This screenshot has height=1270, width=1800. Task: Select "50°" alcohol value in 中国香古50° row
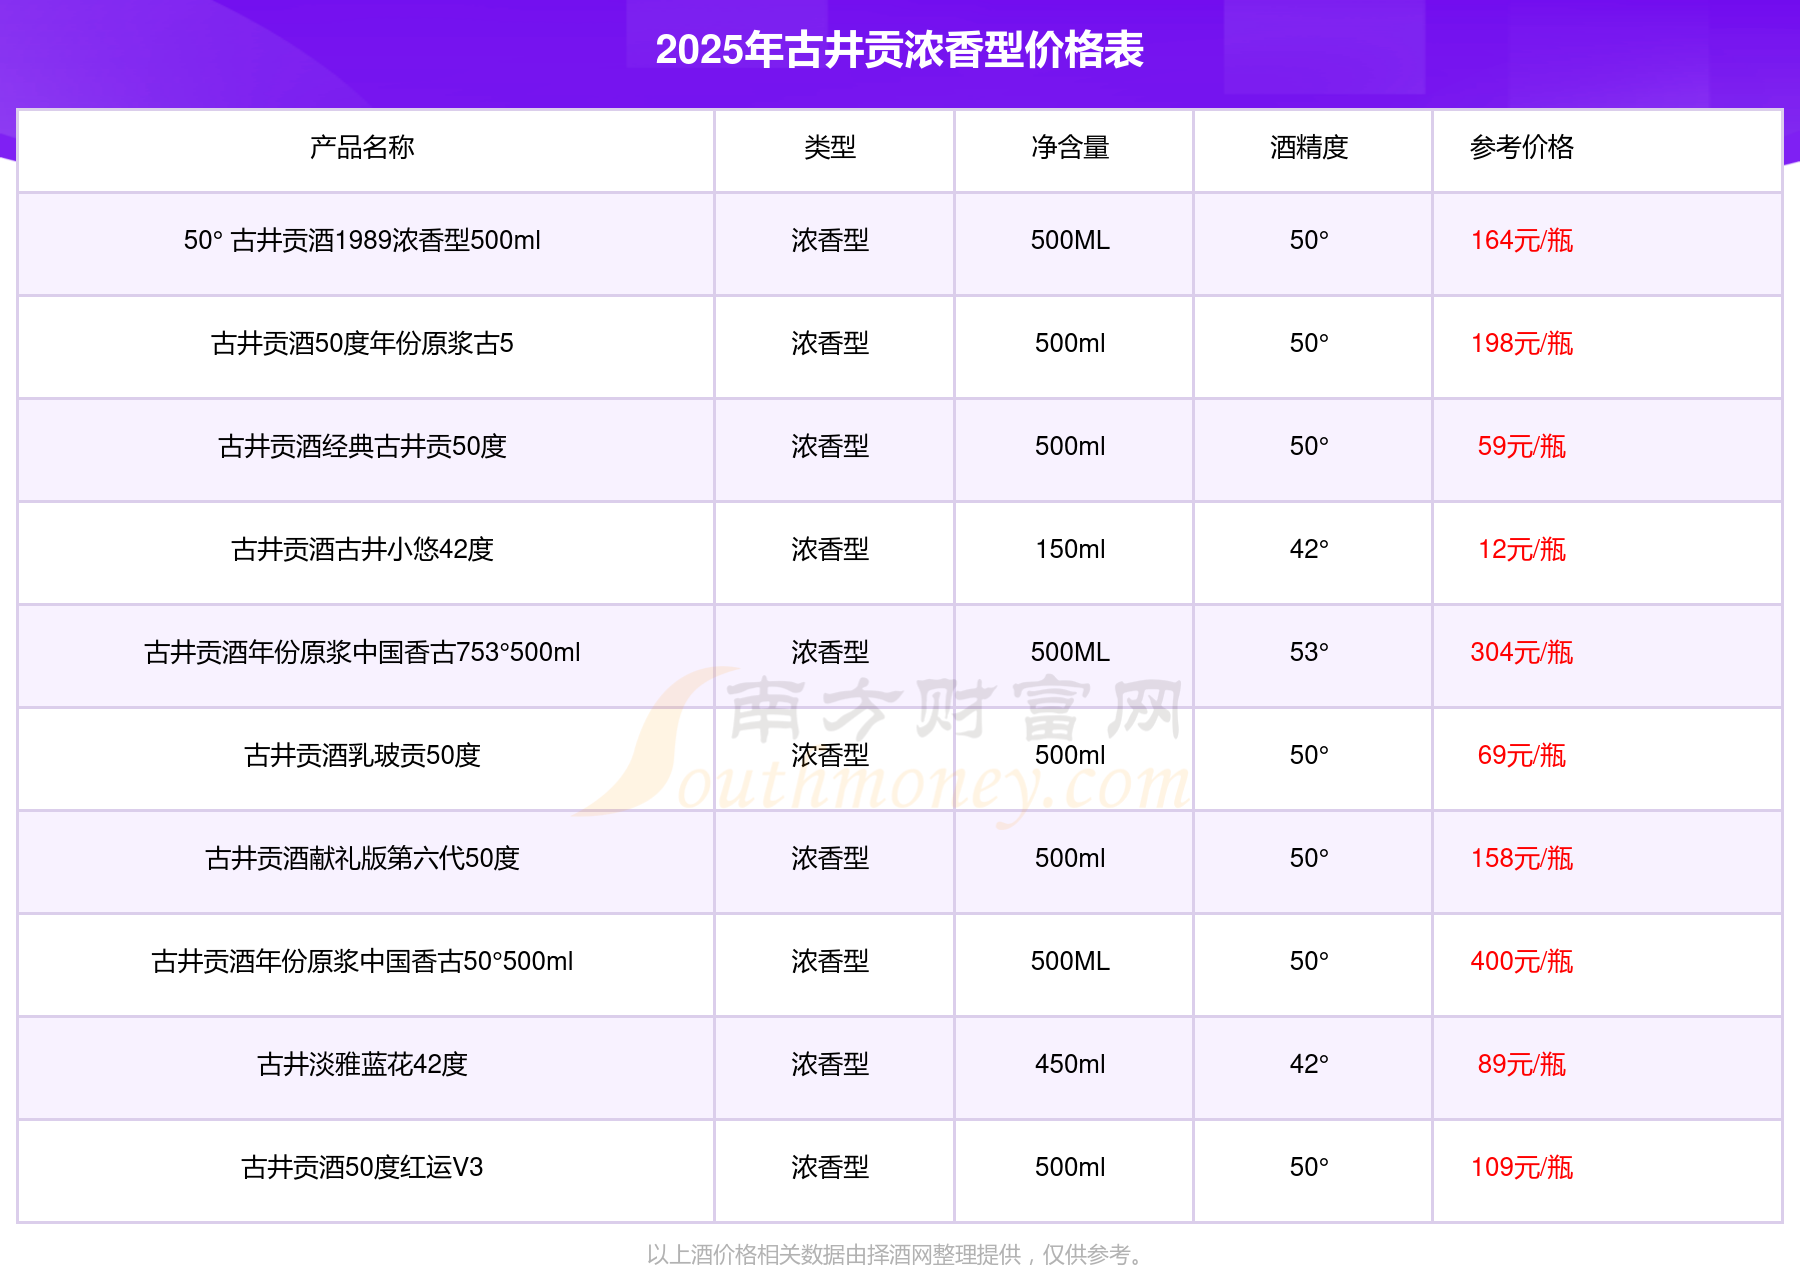(x=1309, y=962)
